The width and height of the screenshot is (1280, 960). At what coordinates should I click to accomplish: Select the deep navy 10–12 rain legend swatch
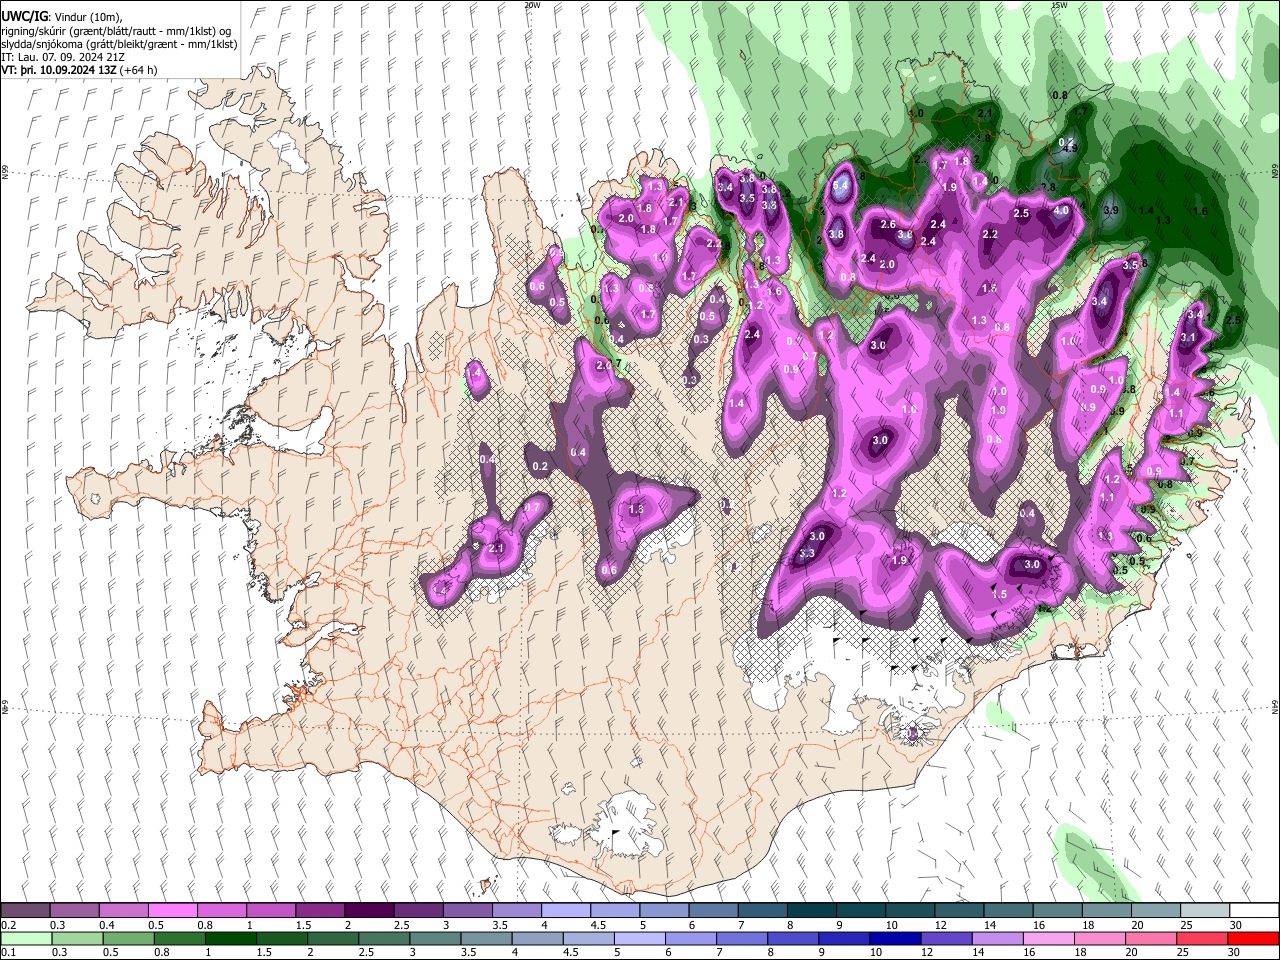pyautogui.click(x=894, y=938)
